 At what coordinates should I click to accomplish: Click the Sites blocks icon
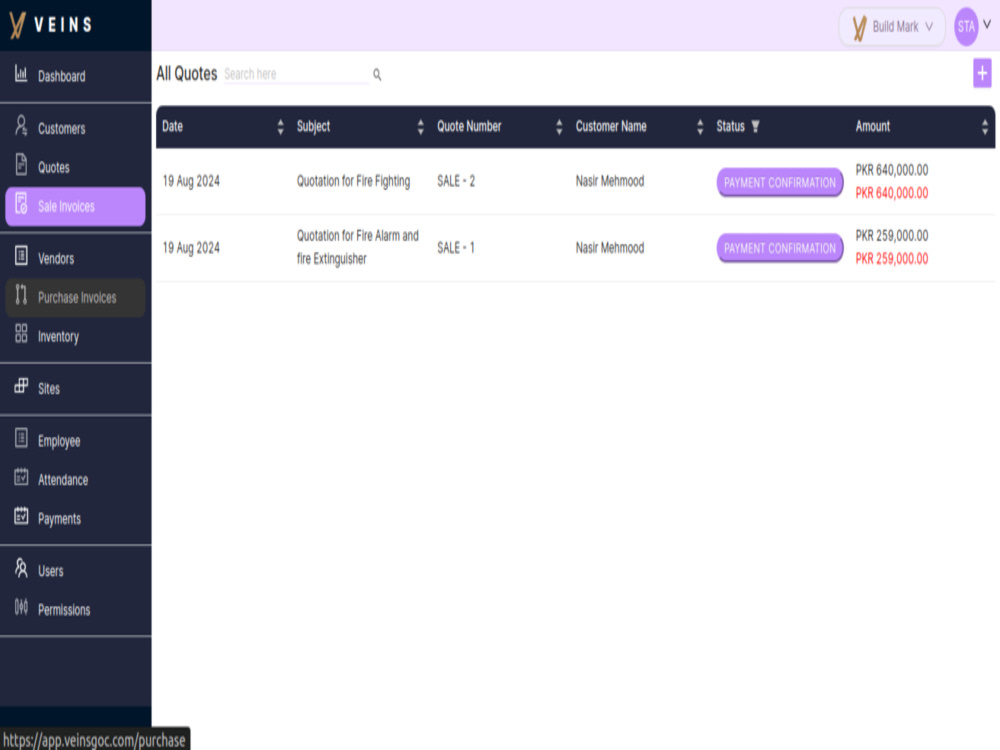[21, 386]
